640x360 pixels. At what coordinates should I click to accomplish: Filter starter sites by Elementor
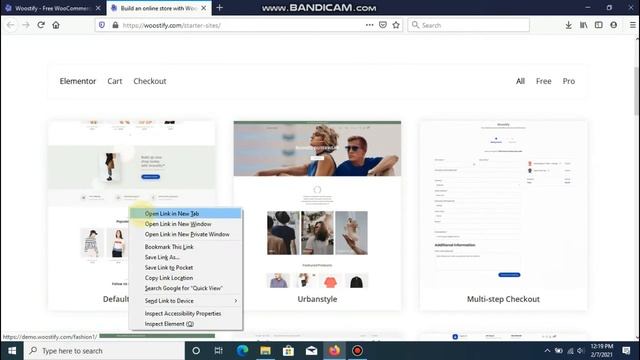coord(78,81)
